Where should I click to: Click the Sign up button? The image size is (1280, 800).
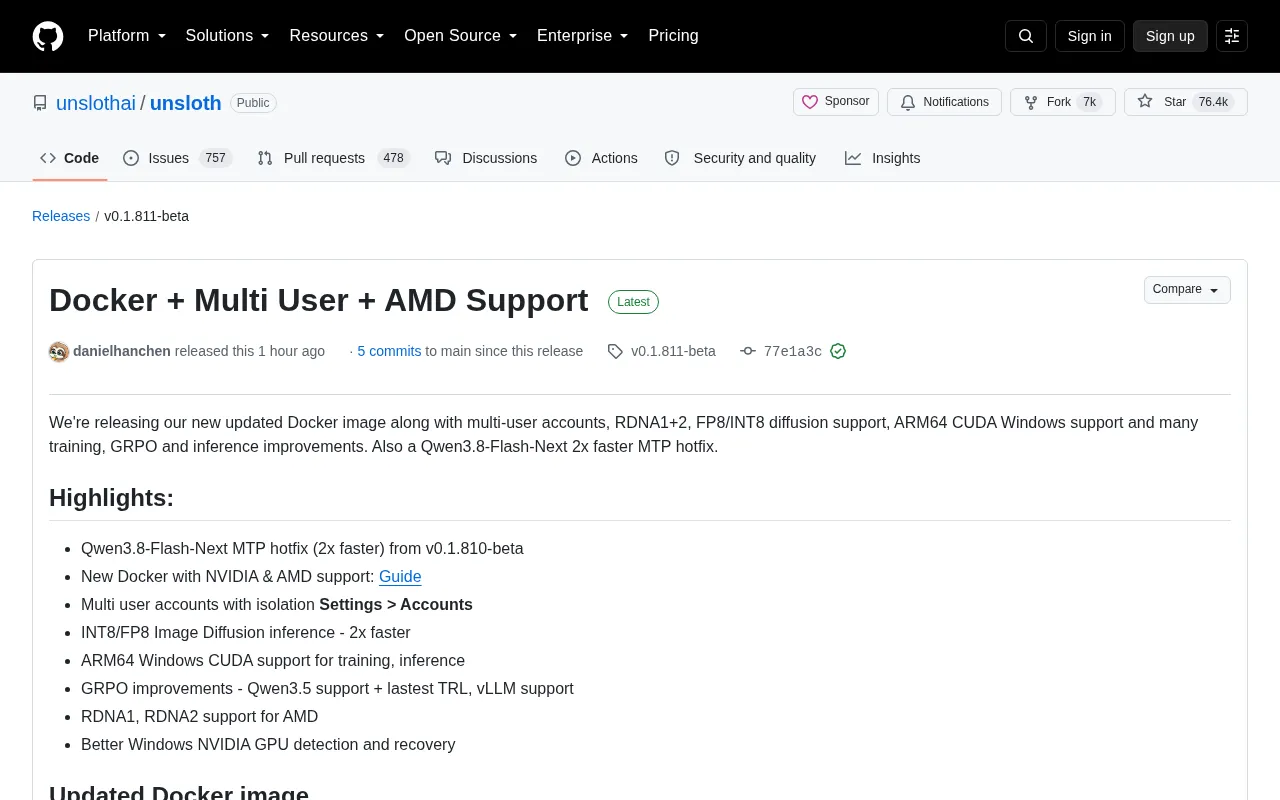point(1170,36)
